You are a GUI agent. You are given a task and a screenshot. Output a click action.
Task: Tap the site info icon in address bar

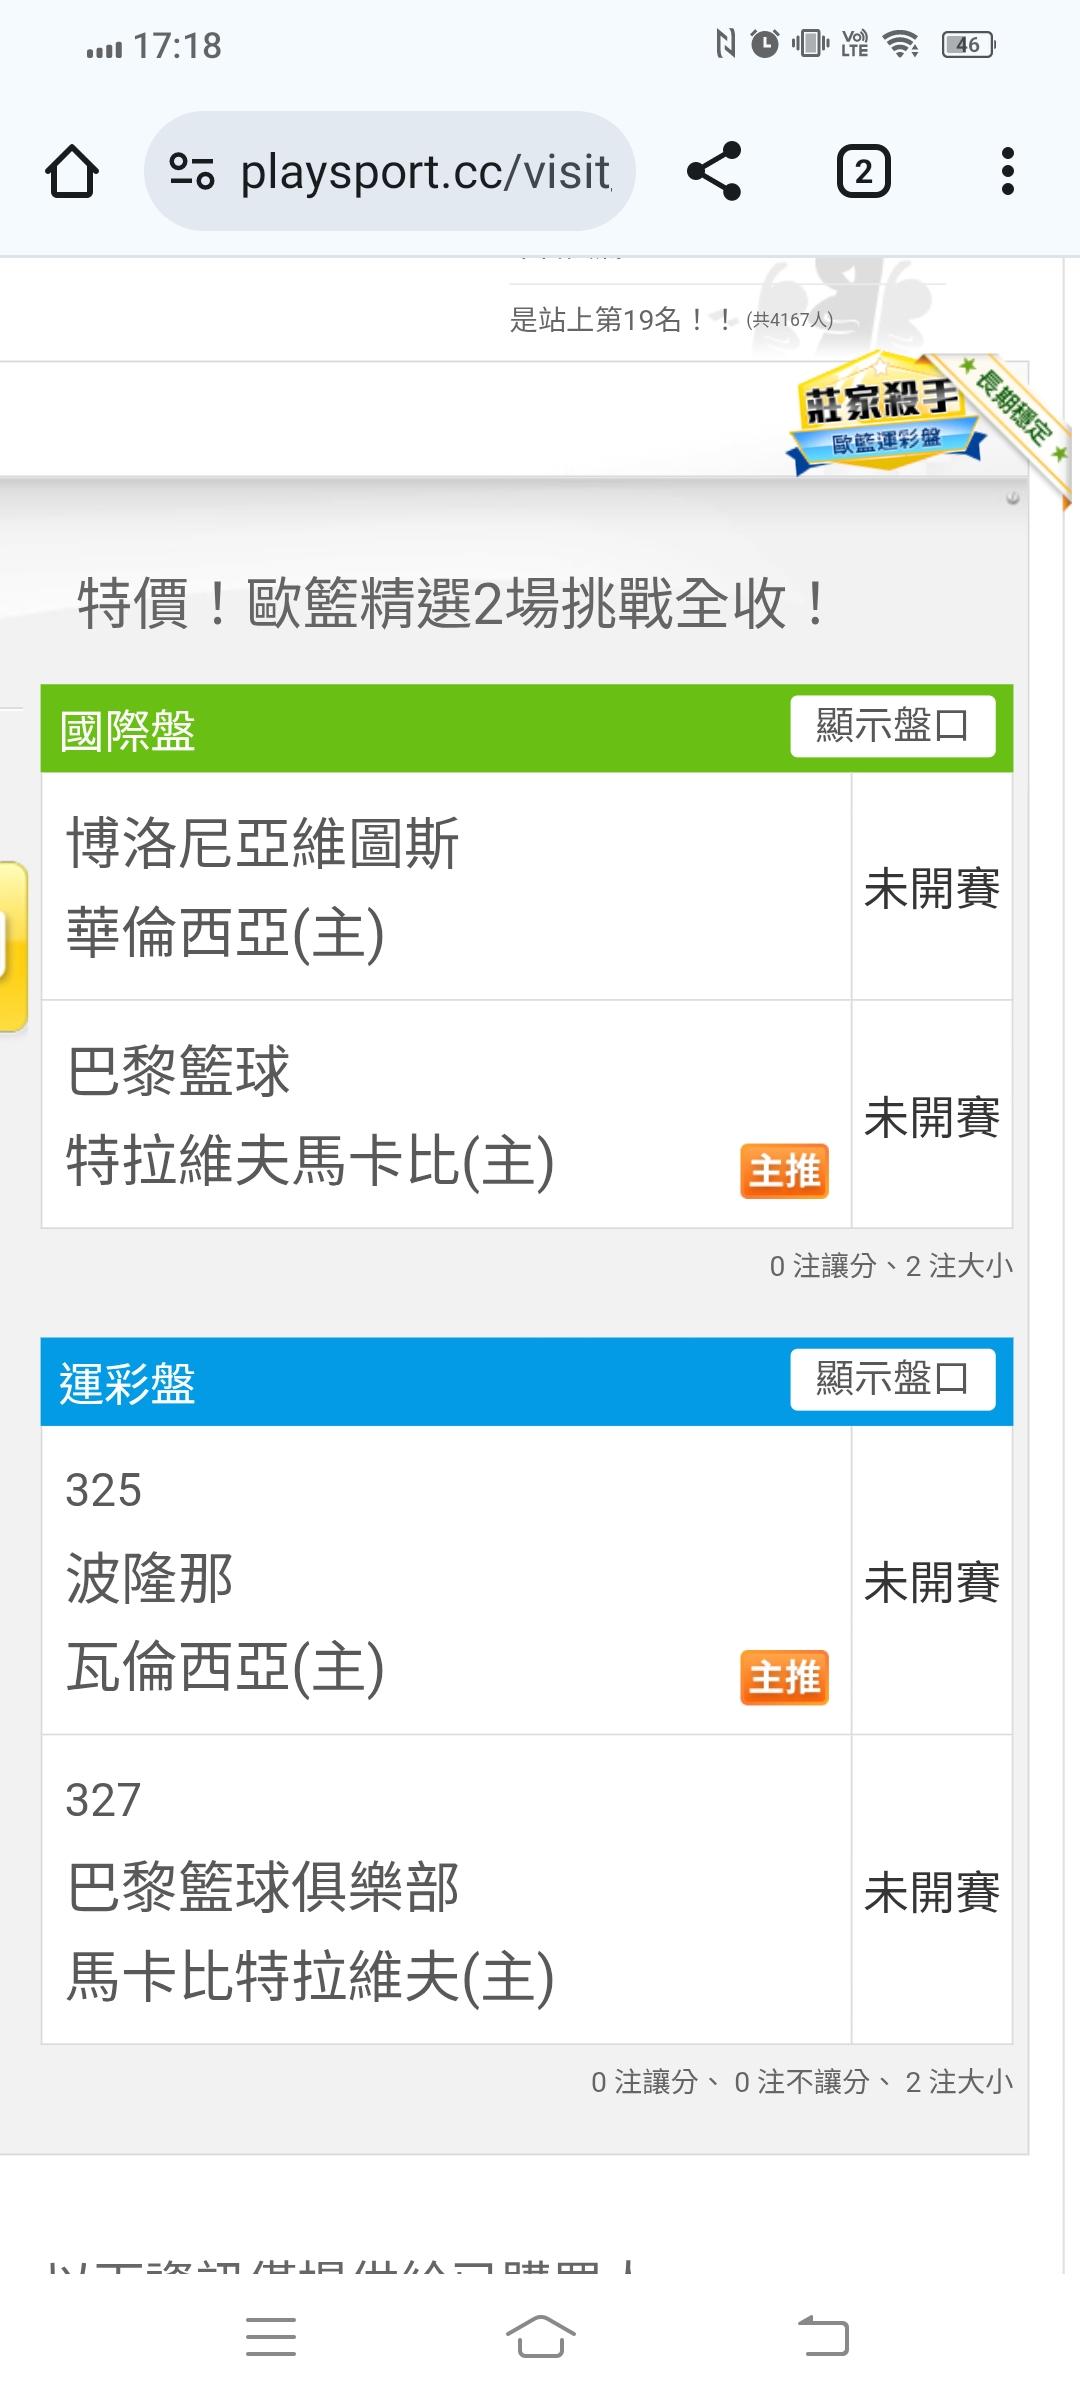click(191, 171)
